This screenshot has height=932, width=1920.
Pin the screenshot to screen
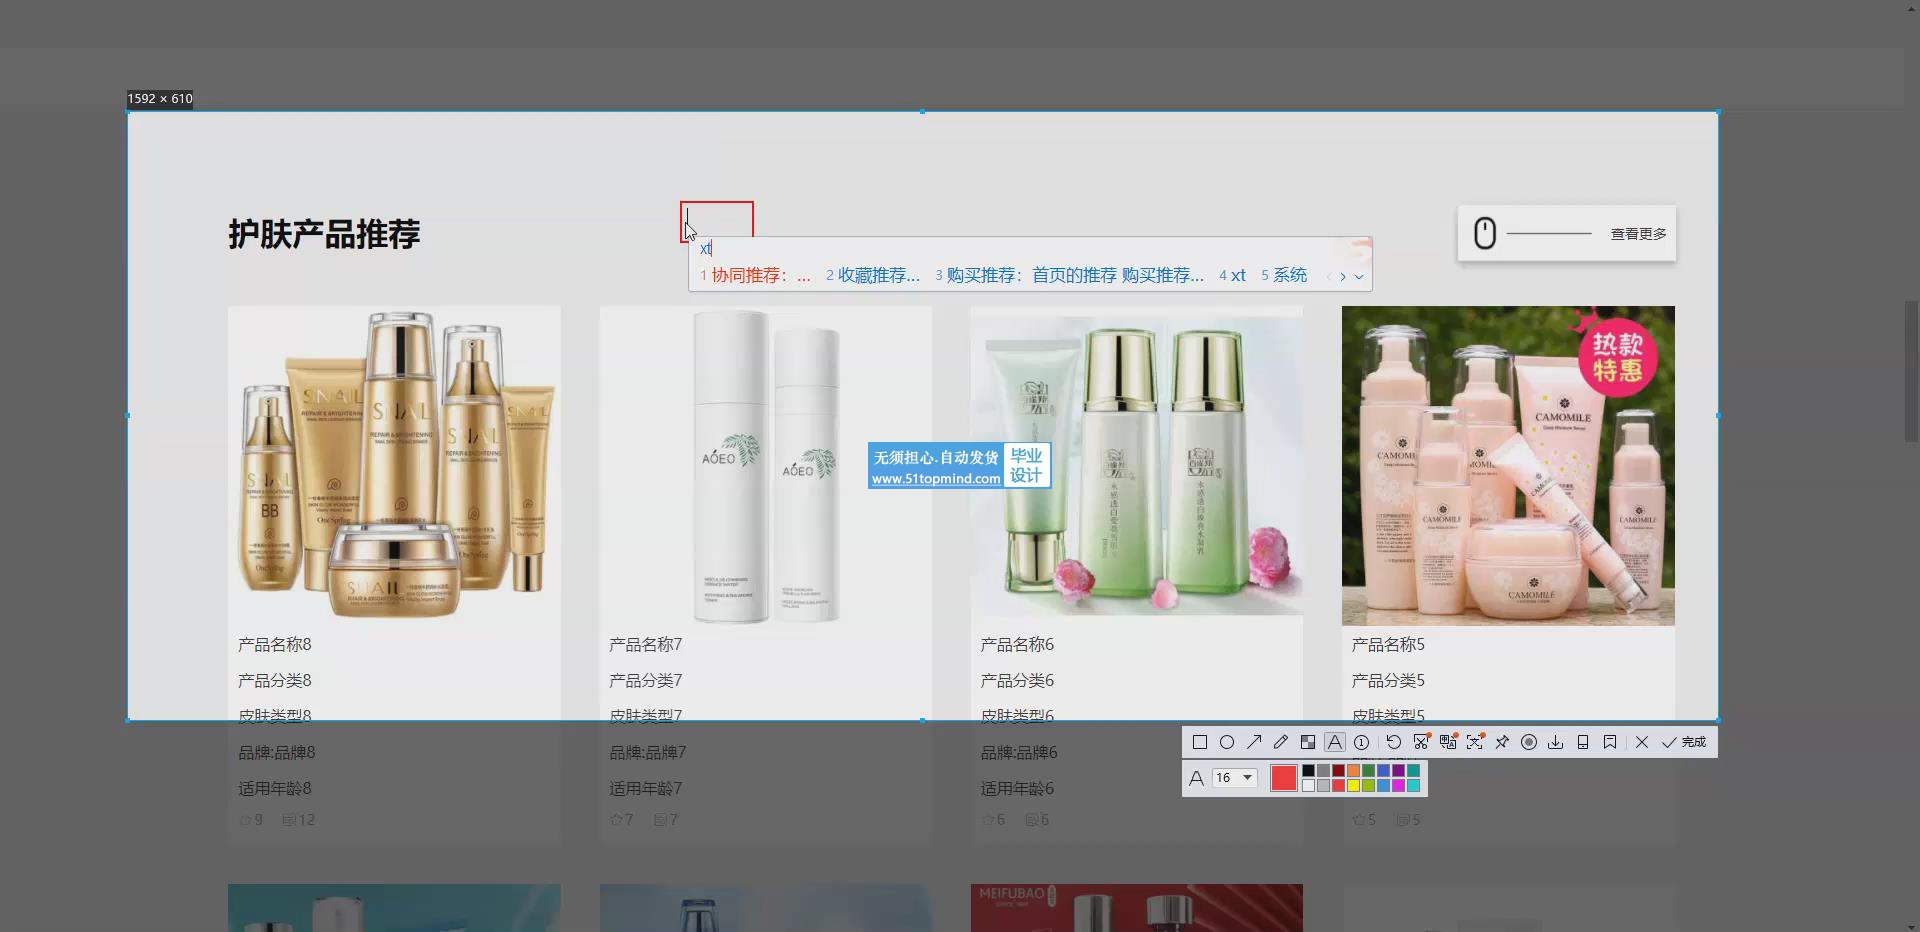coord(1502,742)
